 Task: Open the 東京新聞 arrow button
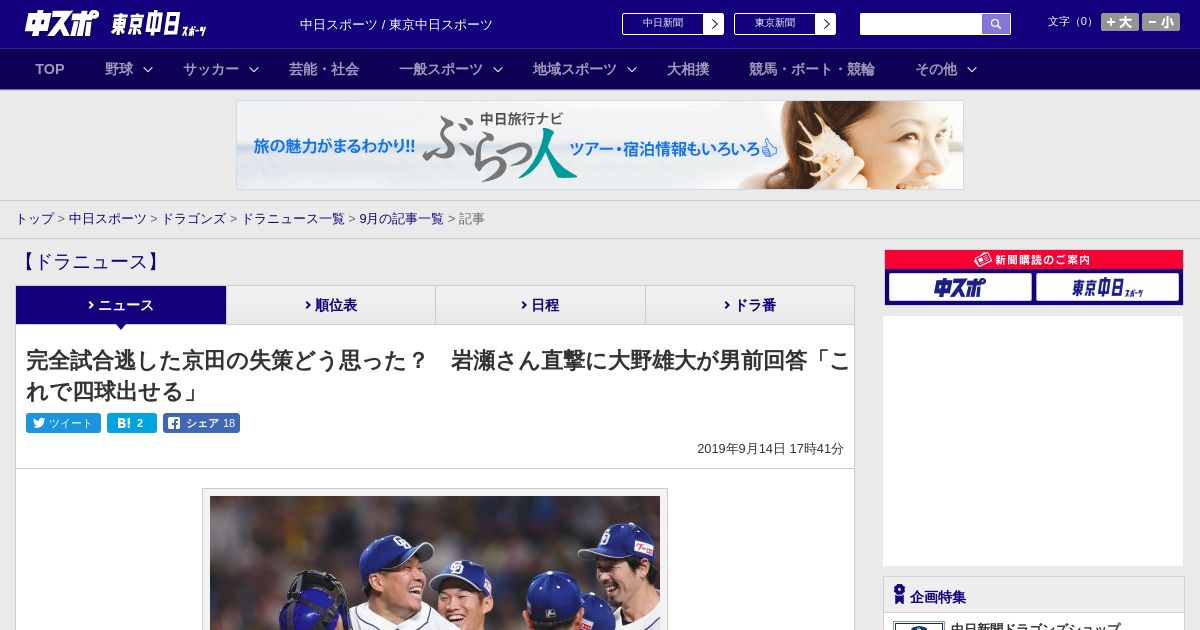(x=825, y=24)
